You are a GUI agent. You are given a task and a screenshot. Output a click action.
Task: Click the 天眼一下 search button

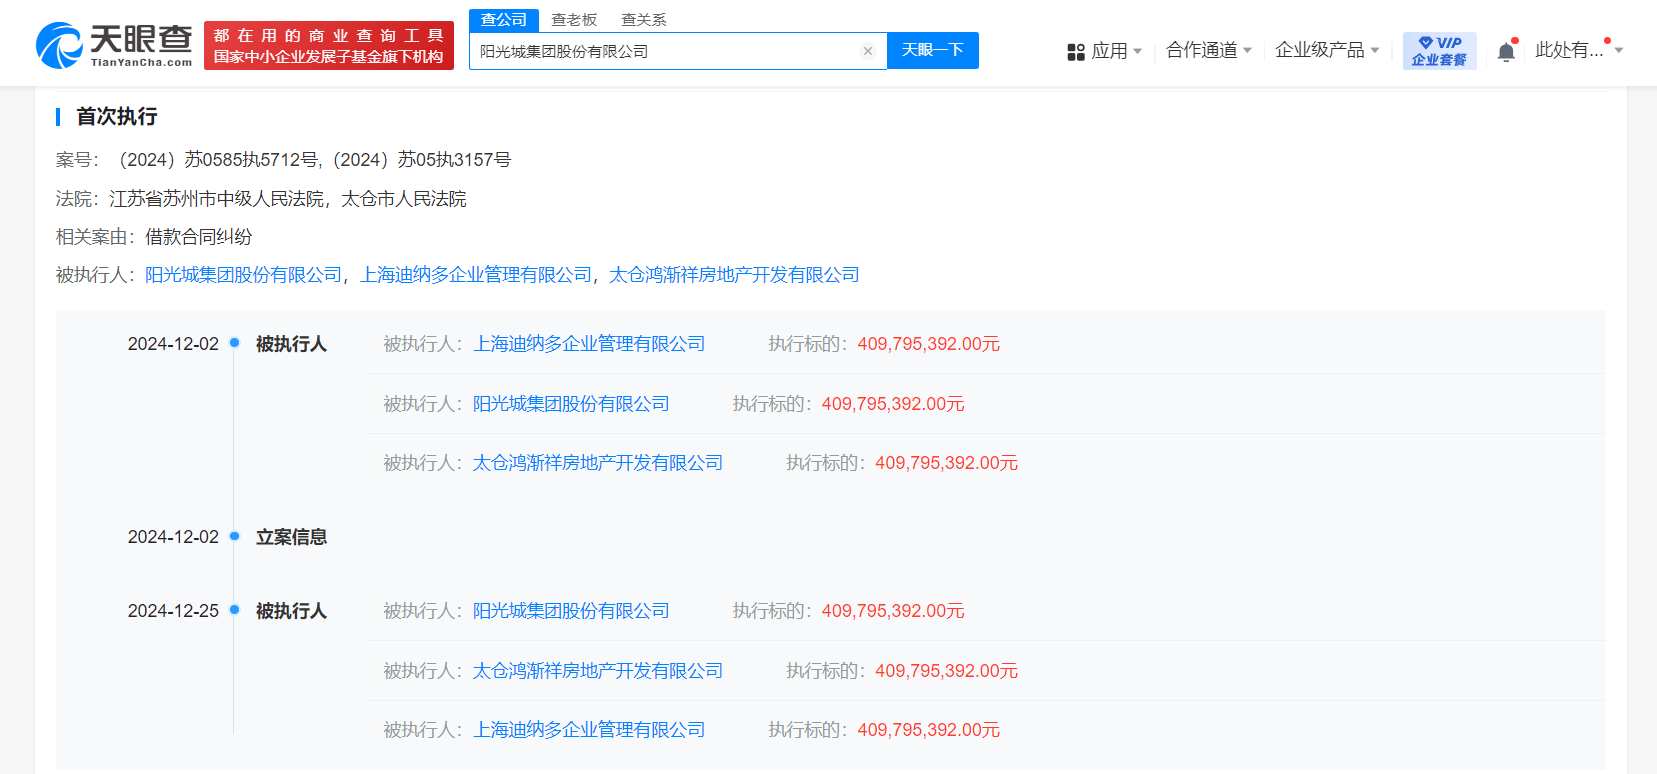tap(933, 50)
